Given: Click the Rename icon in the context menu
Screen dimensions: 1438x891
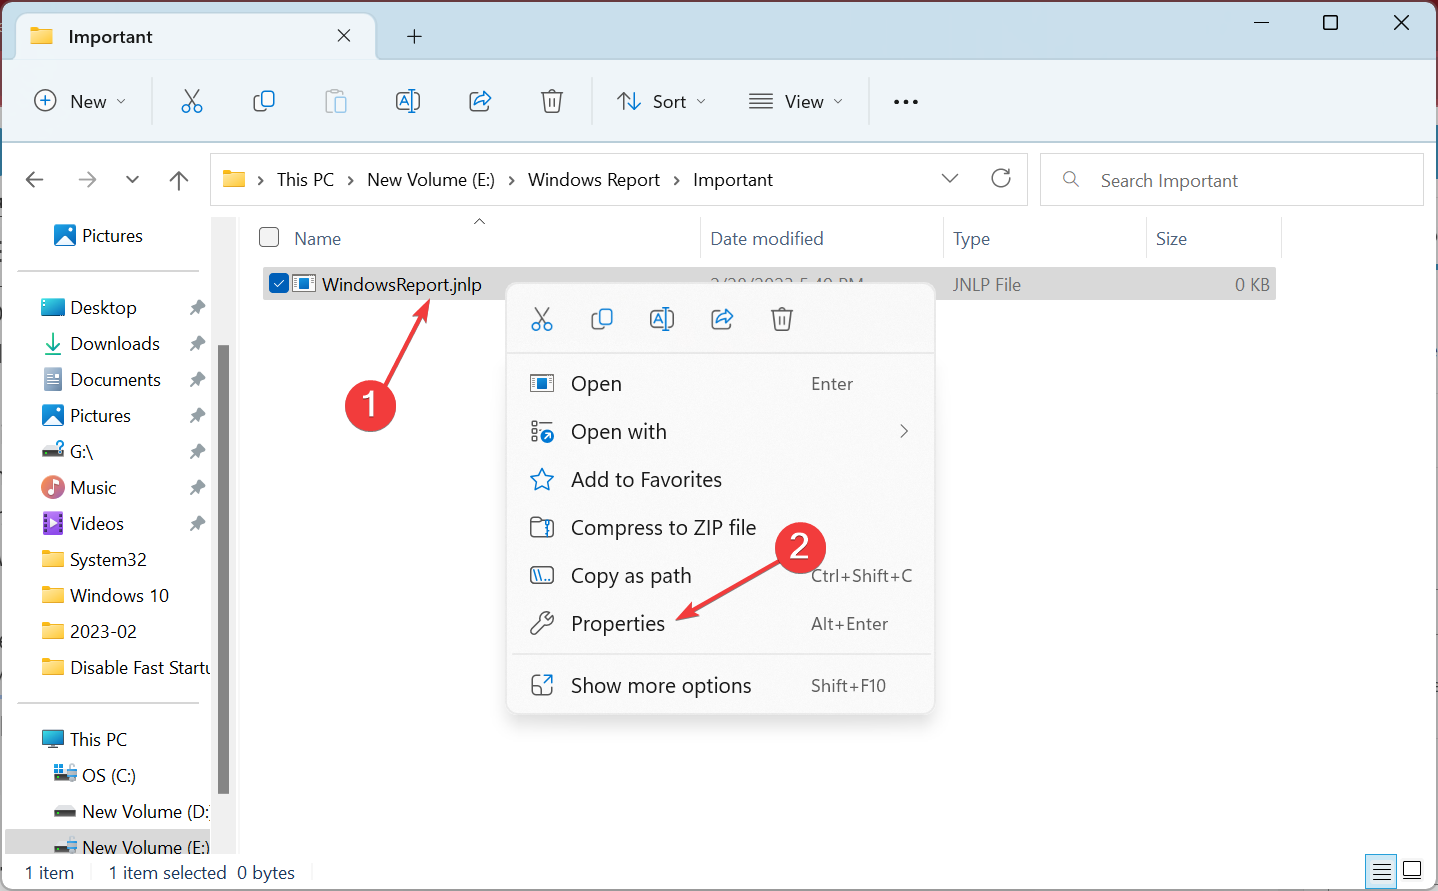Looking at the screenshot, I should pyautogui.click(x=662, y=319).
